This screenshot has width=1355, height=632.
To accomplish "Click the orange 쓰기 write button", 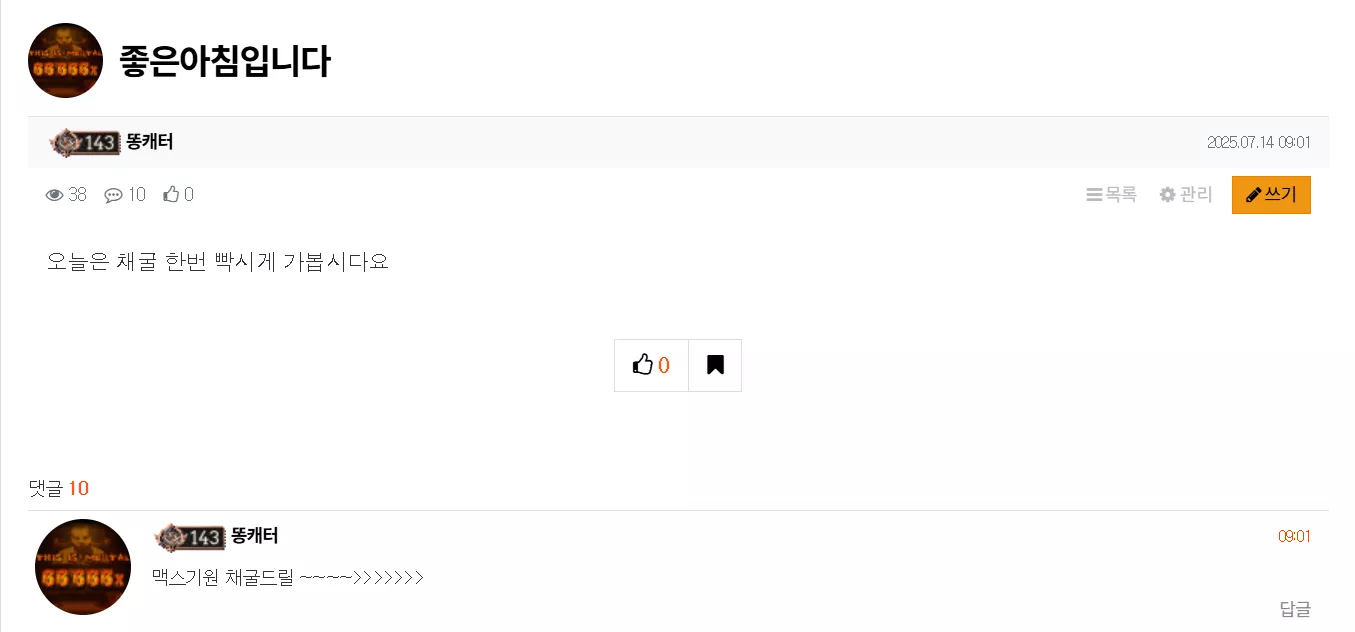I will 1271,195.
